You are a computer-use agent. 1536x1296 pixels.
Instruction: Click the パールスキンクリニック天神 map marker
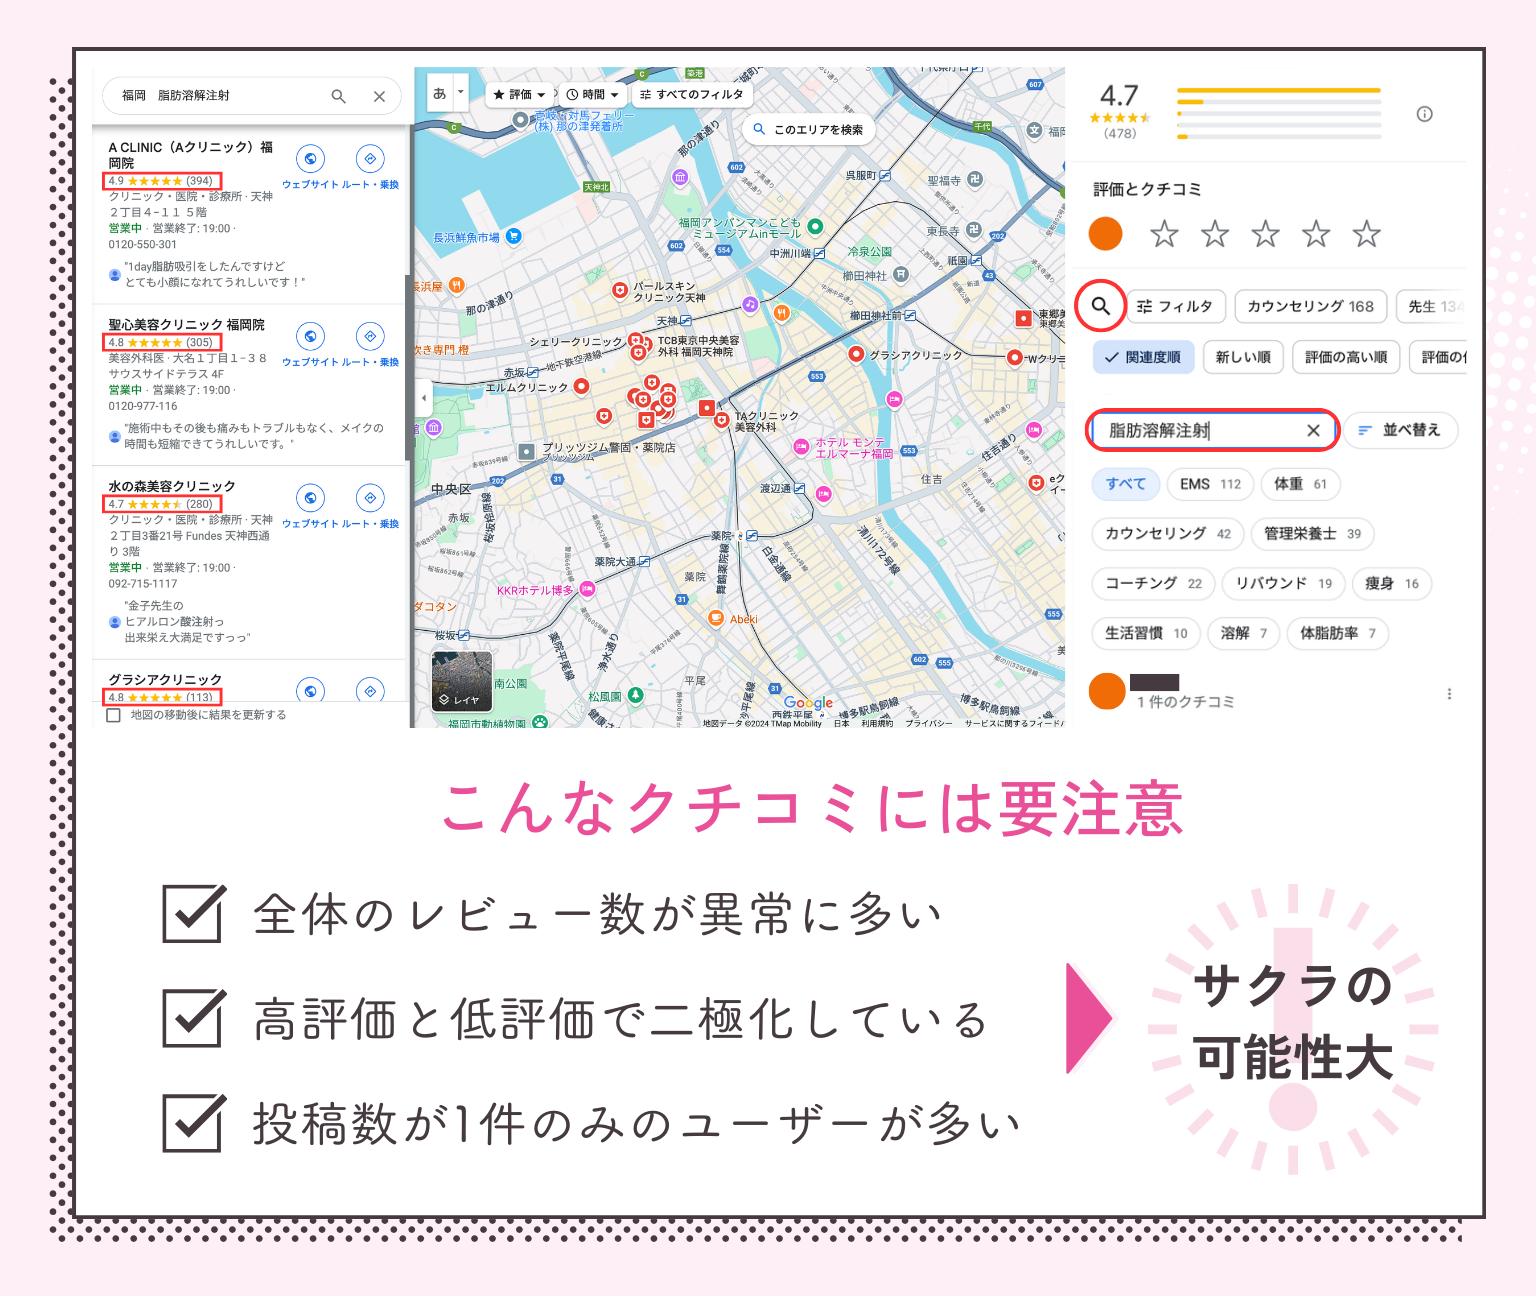coord(620,291)
